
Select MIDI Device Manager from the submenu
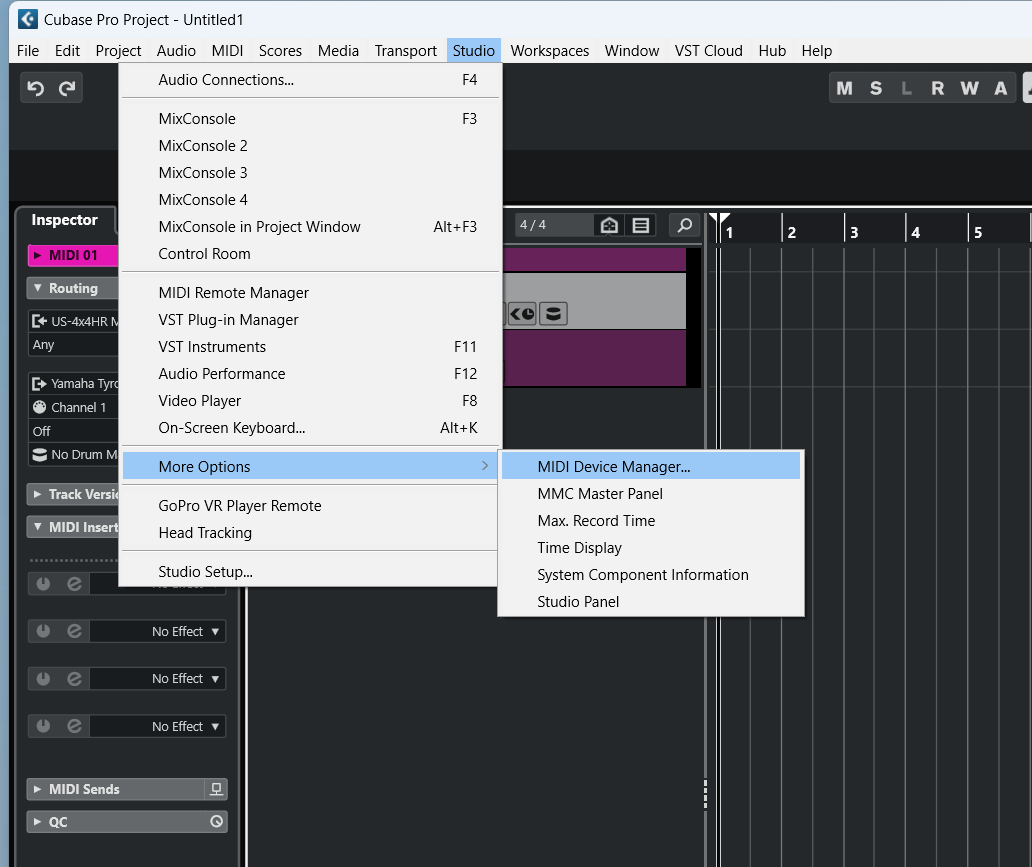pos(613,466)
